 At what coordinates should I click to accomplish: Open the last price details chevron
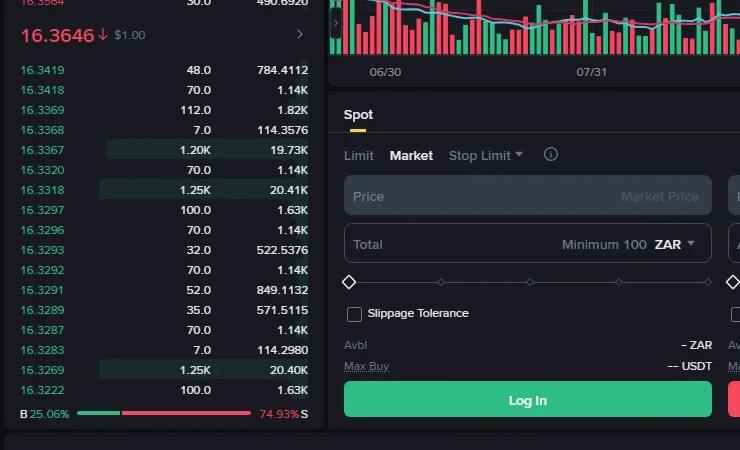(x=300, y=34)
